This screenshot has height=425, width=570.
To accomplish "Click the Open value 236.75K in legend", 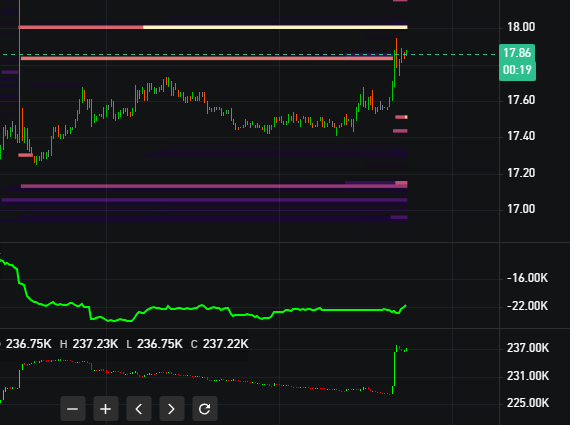I will (x=28, y=344).
